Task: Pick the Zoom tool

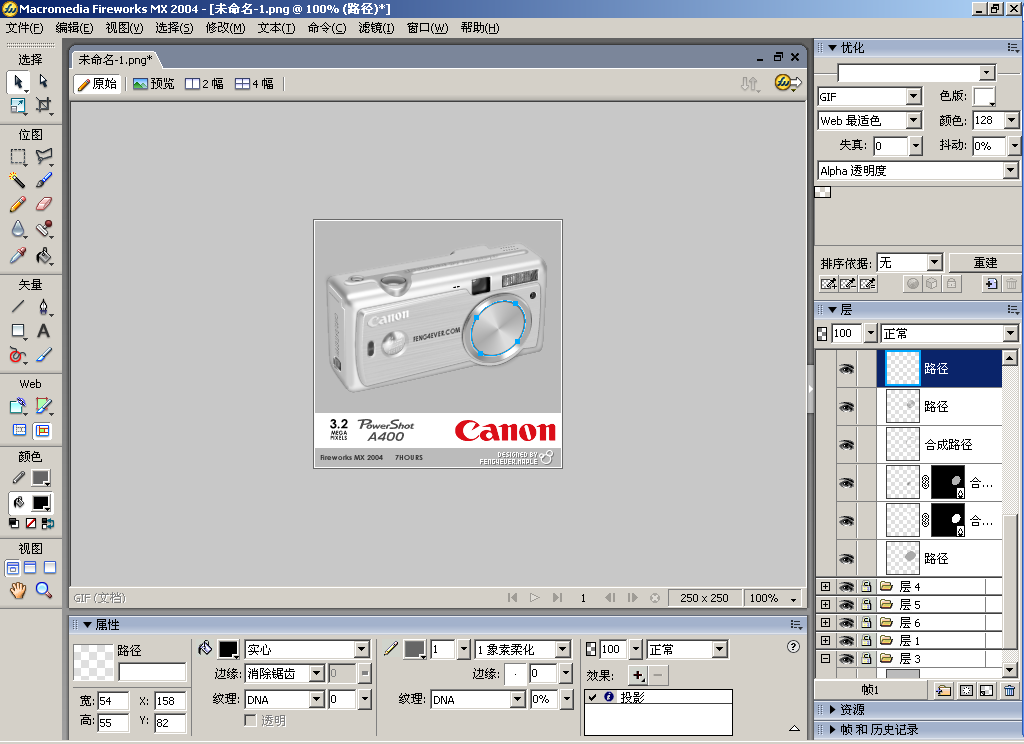Action: (43, 590)
